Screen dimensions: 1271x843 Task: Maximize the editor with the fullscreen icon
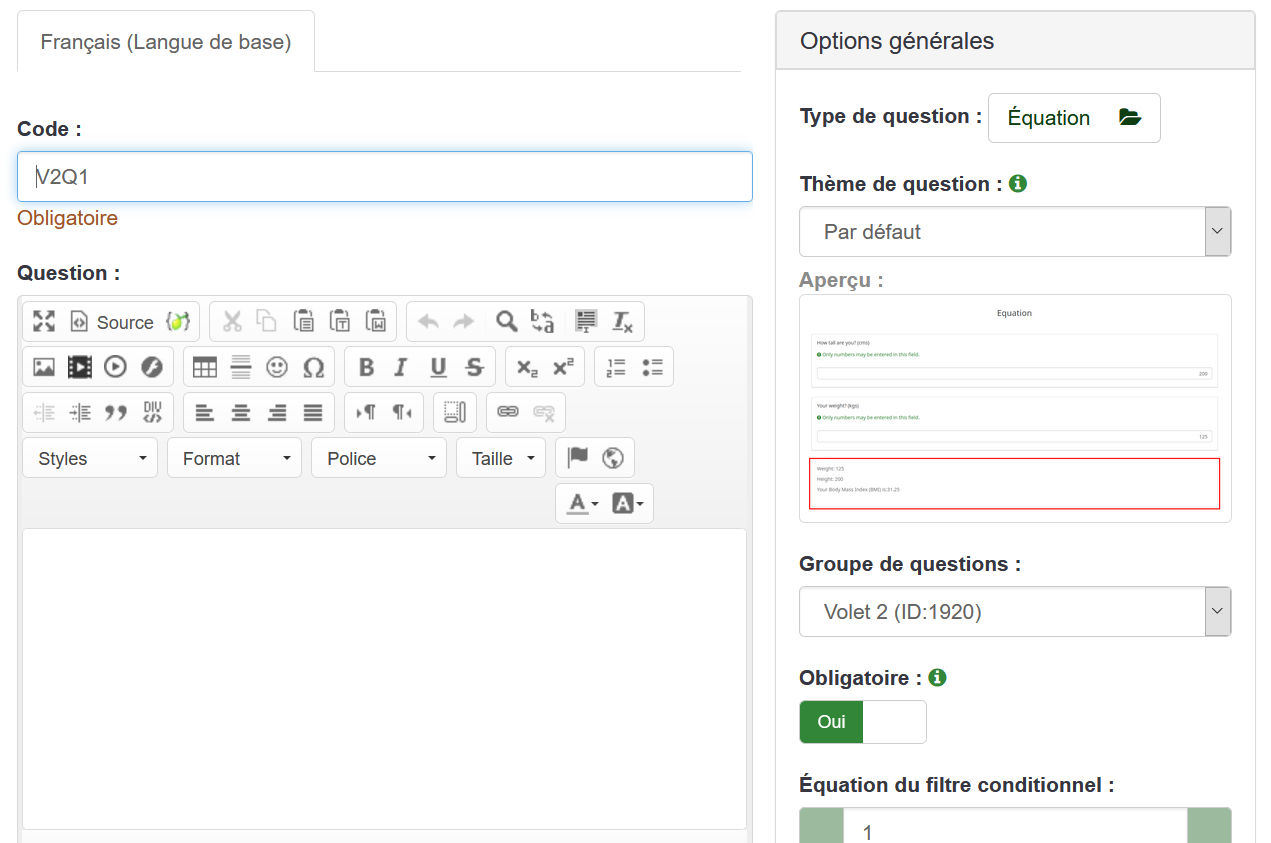coord(44,322)
